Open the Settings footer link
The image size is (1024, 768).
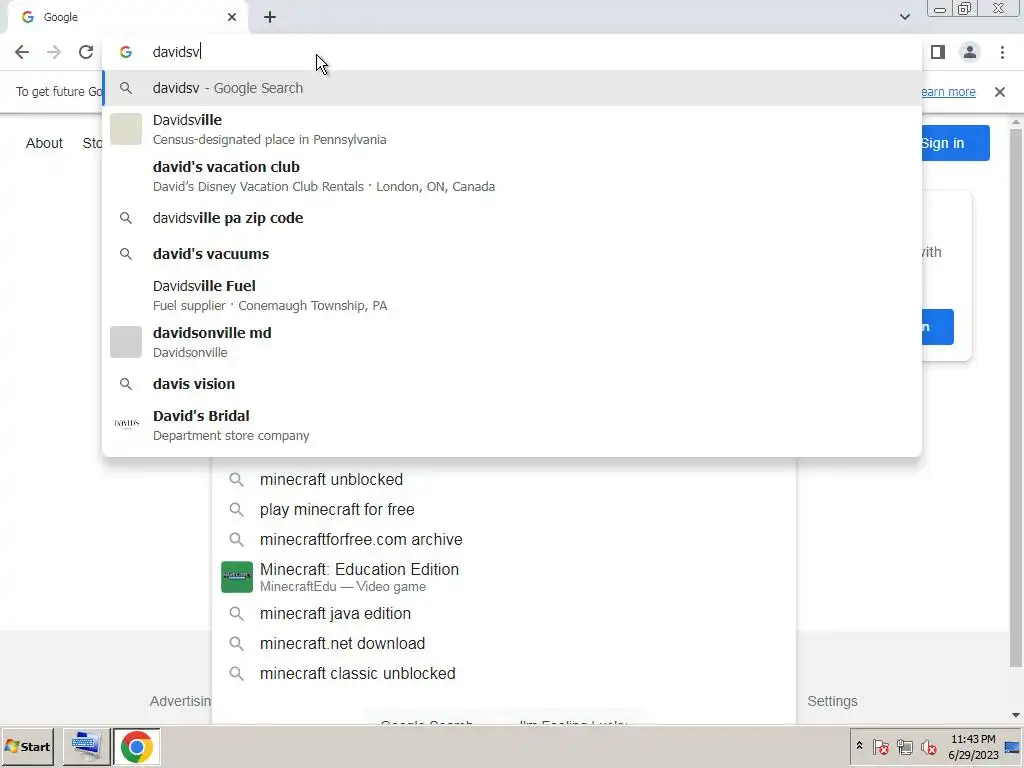832,701
